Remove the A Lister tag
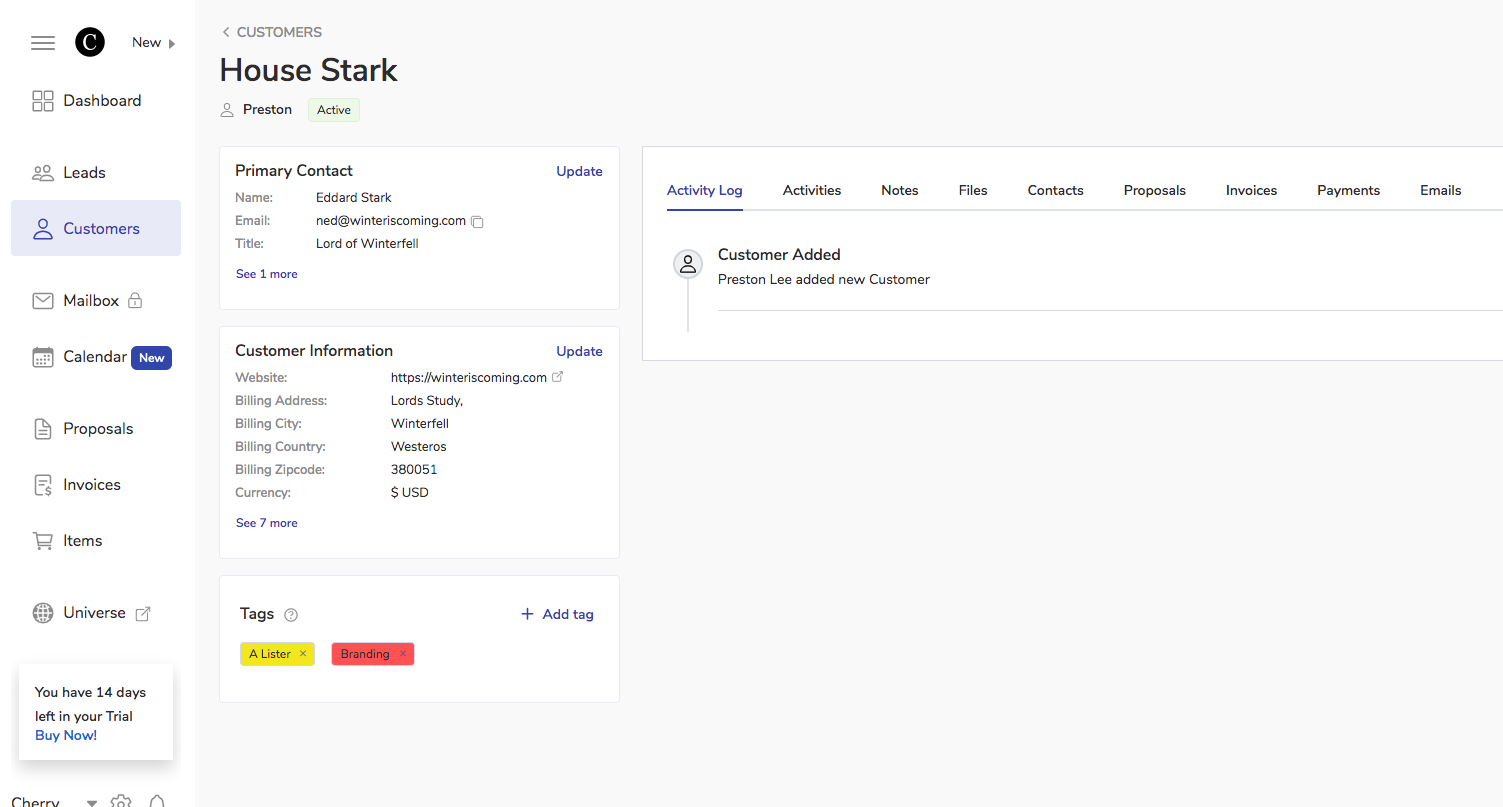 pyautogui.click(x=303, y=654)
